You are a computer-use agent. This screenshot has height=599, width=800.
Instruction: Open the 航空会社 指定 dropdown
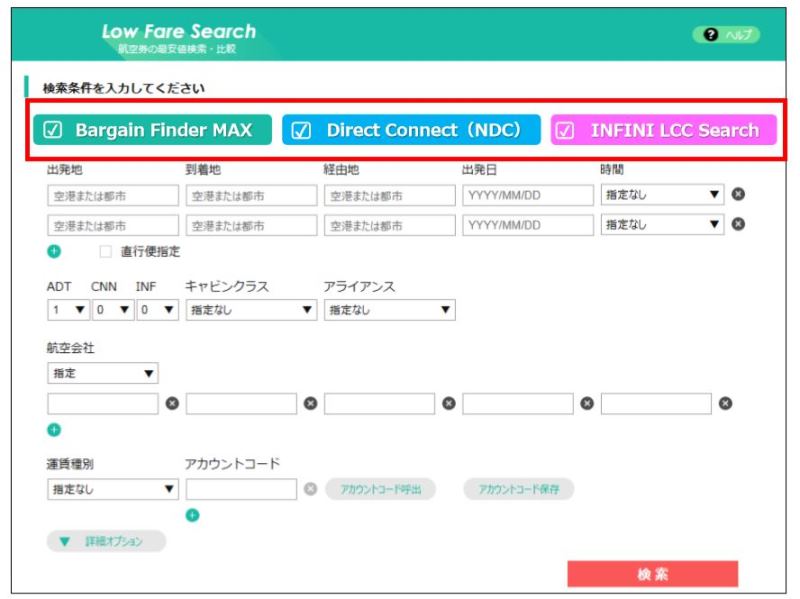point(103,373)
